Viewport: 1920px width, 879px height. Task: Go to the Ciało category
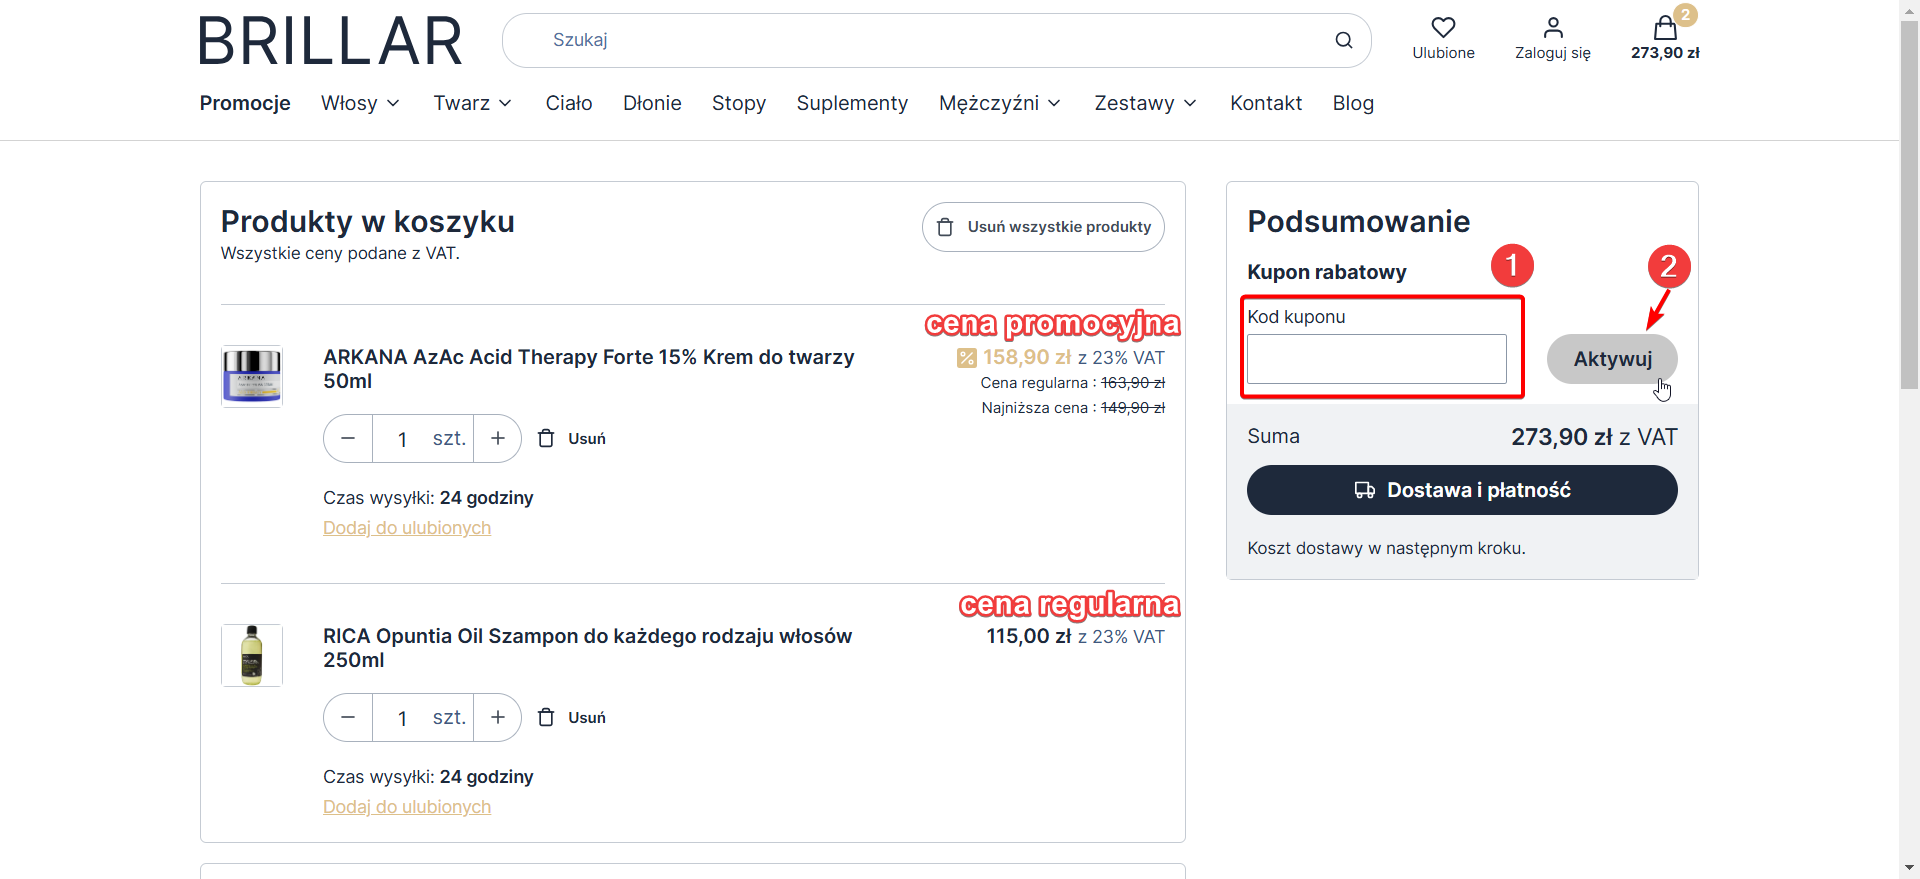[x=569, y=103]
